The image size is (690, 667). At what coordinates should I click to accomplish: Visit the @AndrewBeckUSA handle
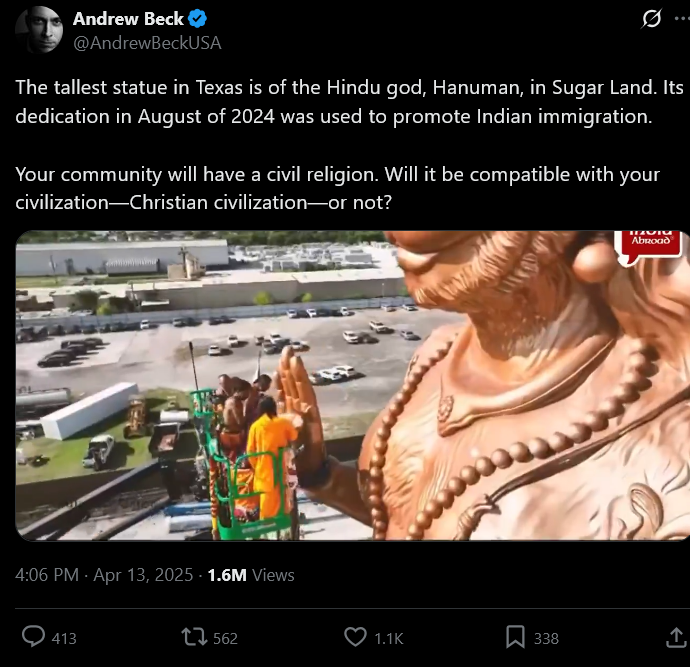click(x=147, y=43)
